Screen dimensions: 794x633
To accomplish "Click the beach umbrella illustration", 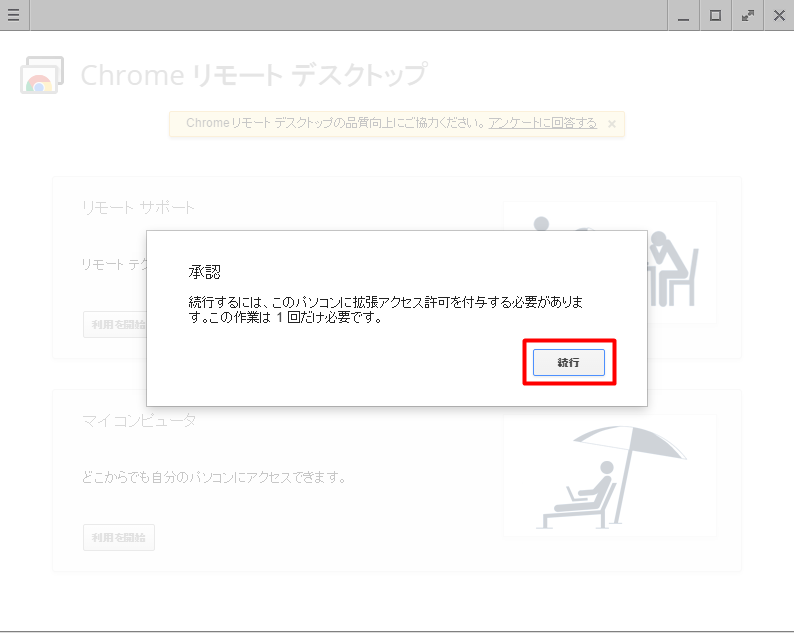I will click(x=610, y=476).
